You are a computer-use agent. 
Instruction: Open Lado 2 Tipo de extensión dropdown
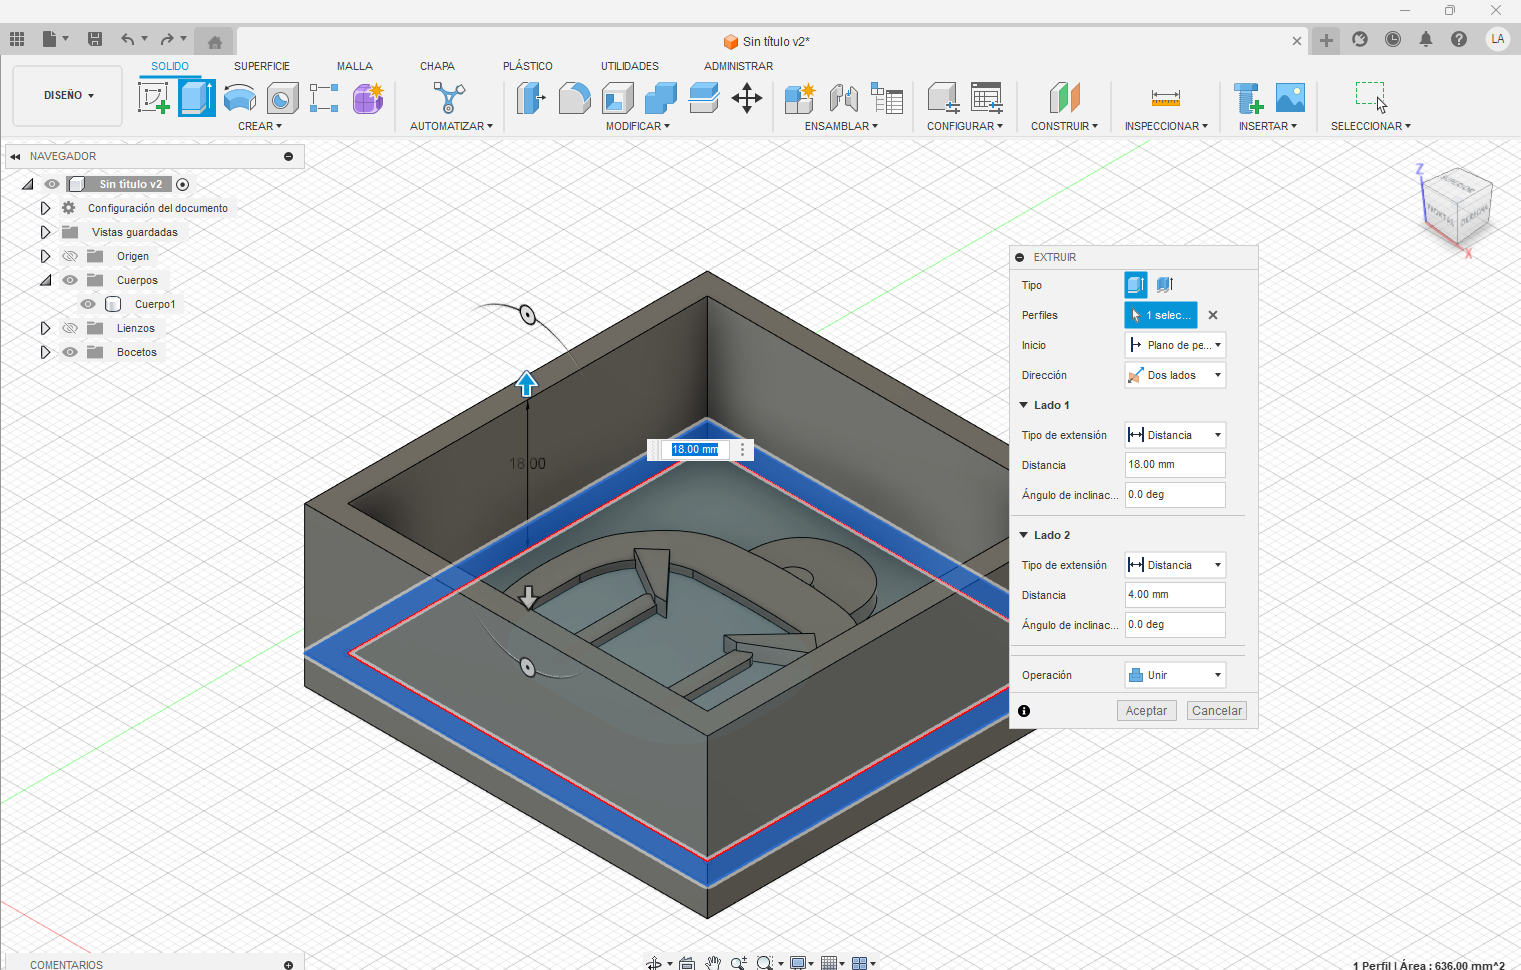click(x=1175, y=565)
